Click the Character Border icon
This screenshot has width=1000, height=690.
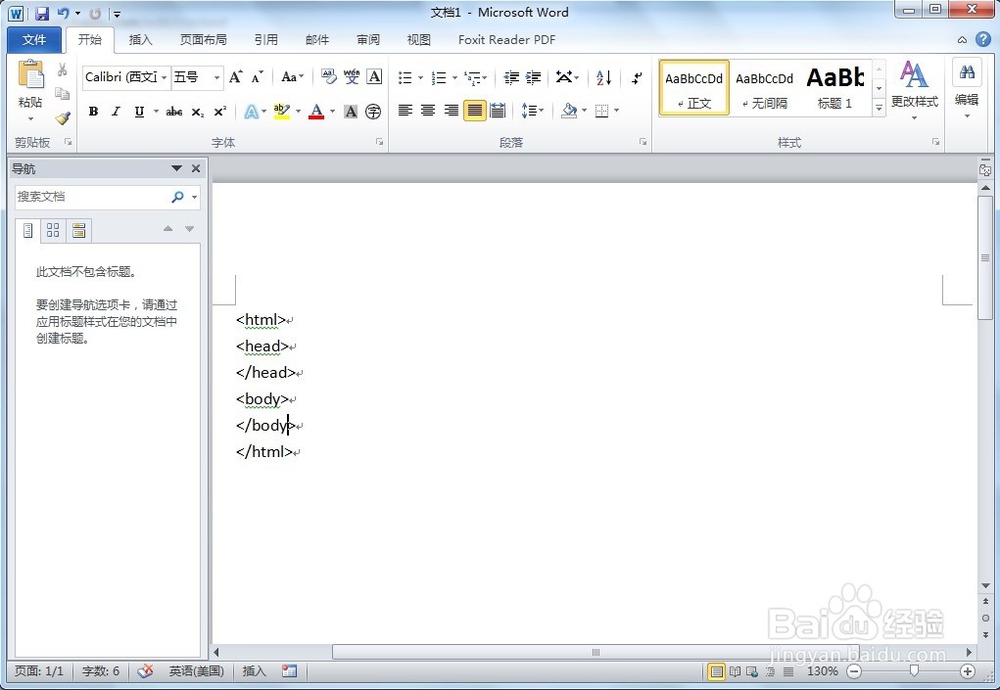[374, 77]
